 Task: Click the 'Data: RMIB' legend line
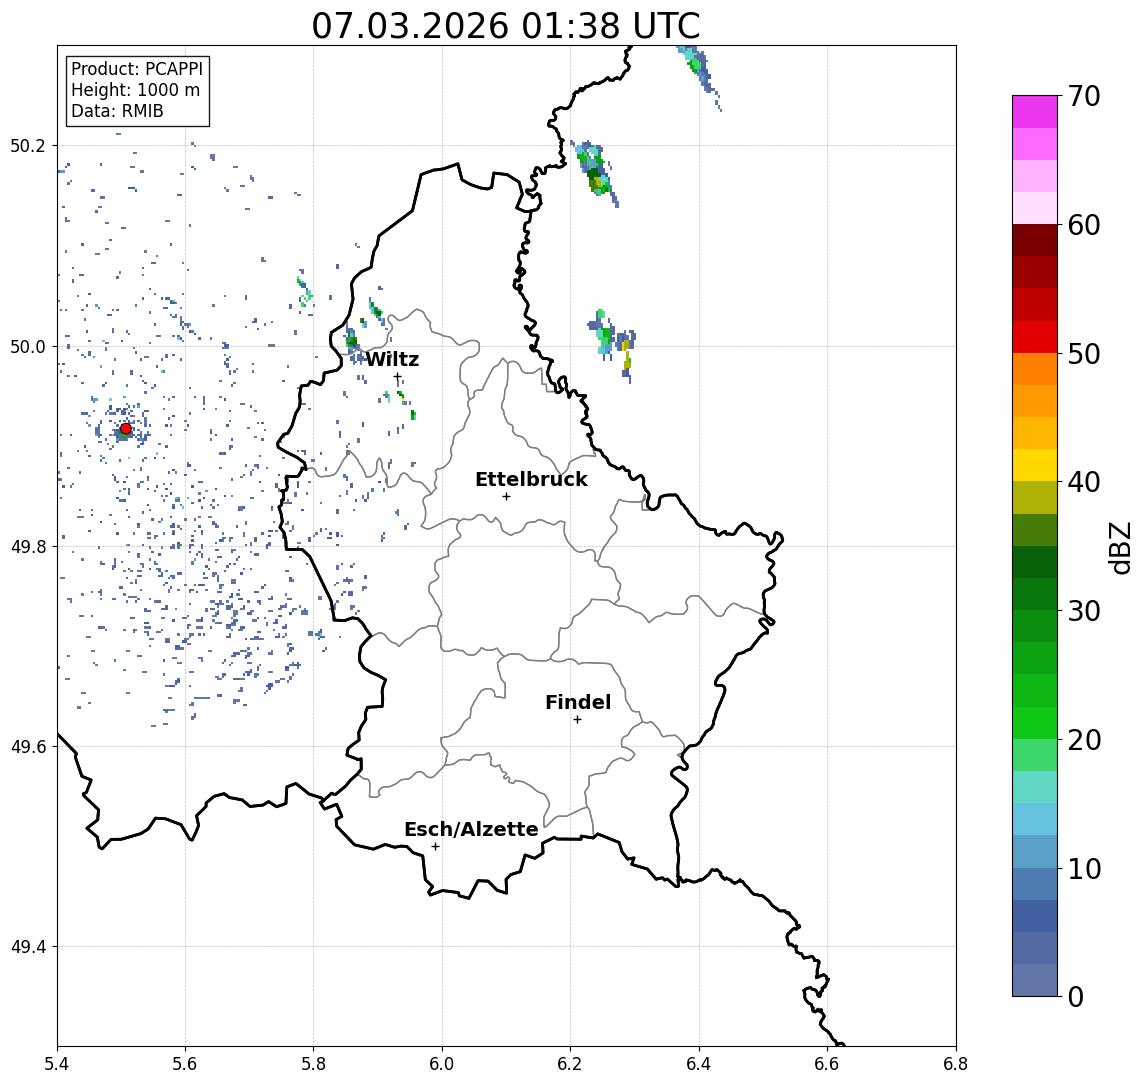[x=117, y=111]
